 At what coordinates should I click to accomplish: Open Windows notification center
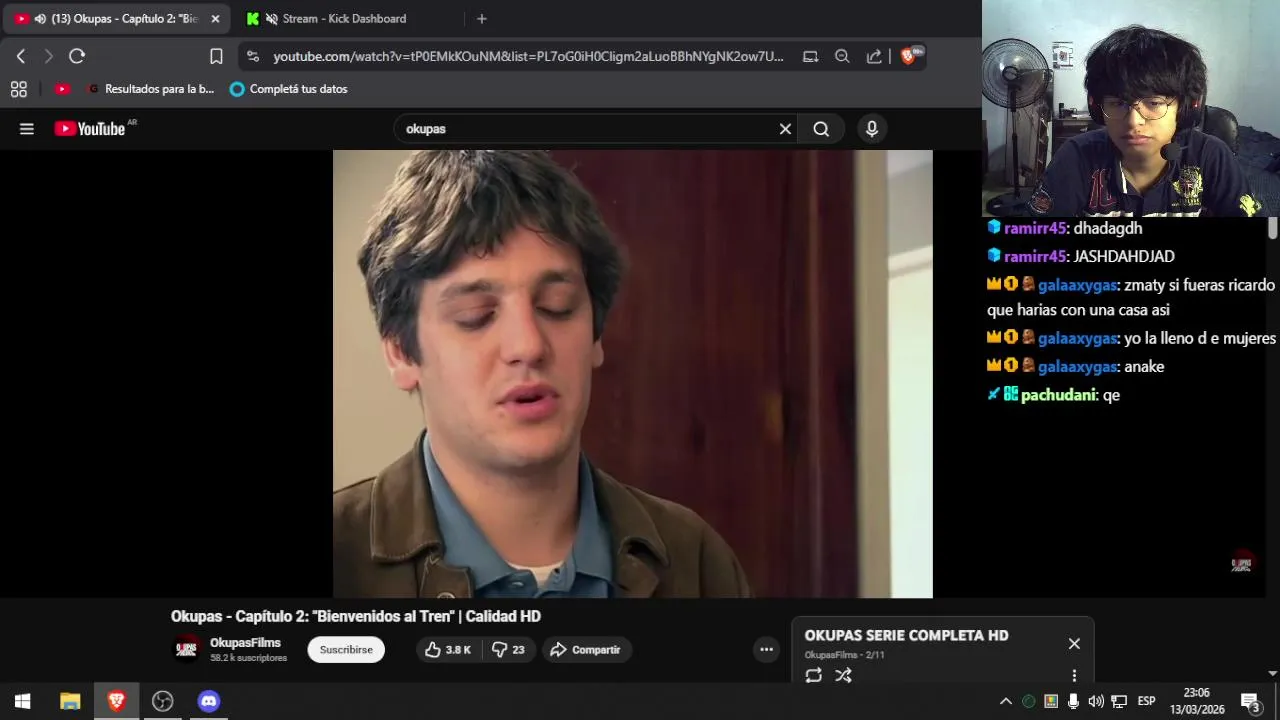click(1251, 702)
